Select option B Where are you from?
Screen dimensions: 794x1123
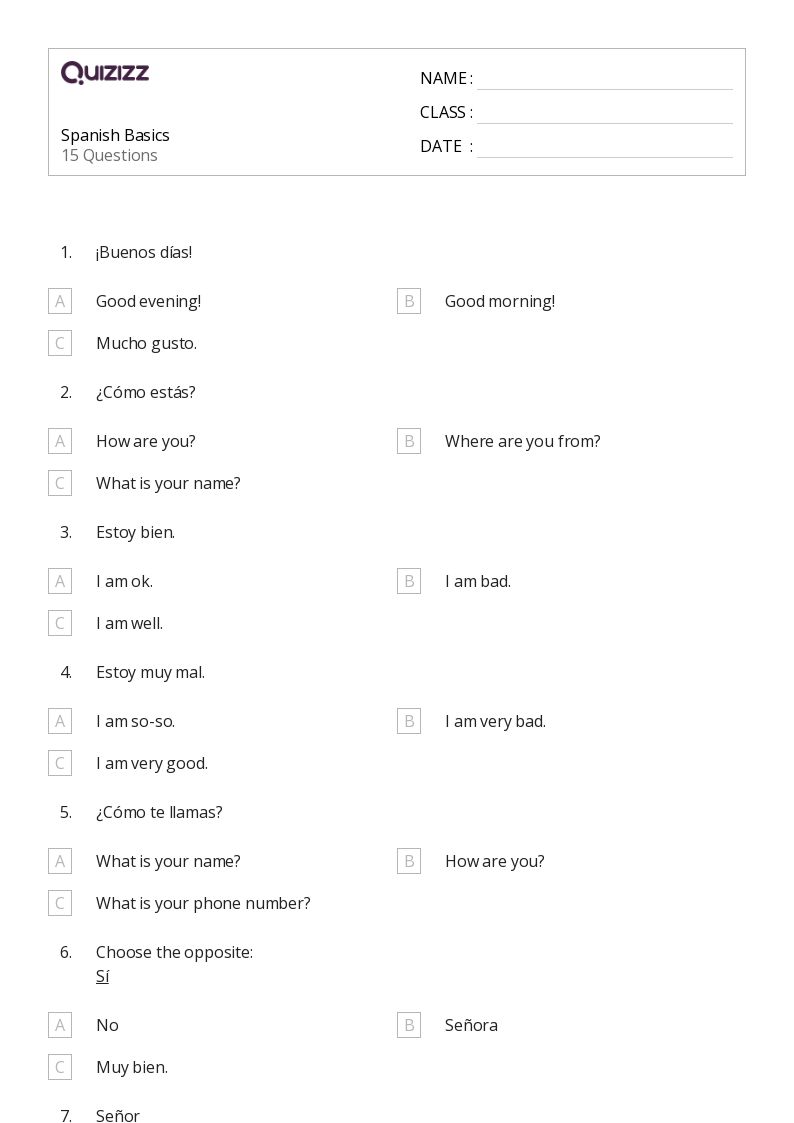[x=409, y=441]
